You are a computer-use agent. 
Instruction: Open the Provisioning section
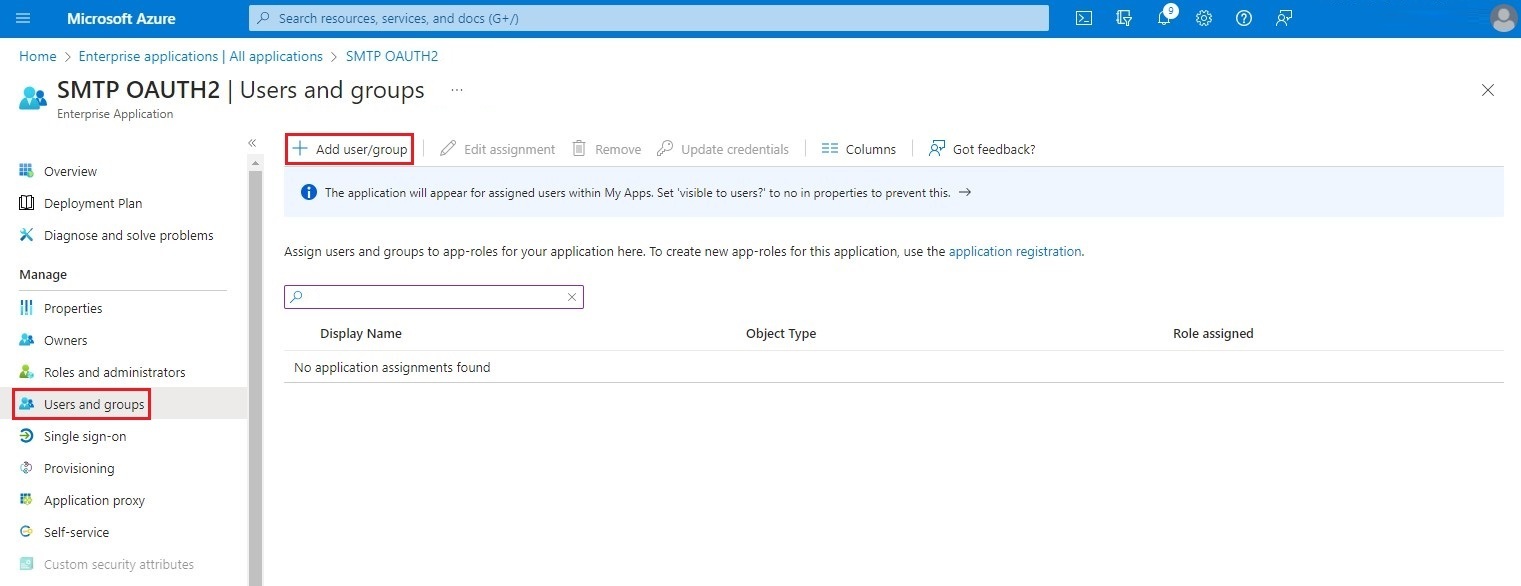pos(78,468)
